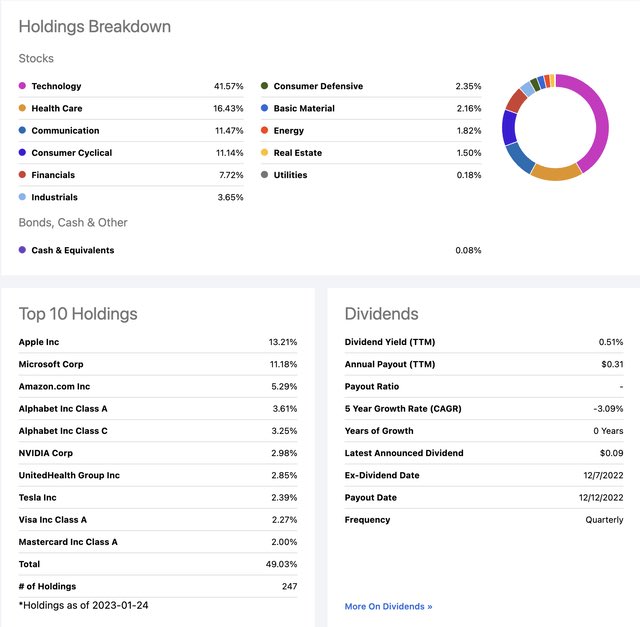Click the 13.21% Apple weight value
Viewport: 640px width, 627px height.
click(283, 342)
